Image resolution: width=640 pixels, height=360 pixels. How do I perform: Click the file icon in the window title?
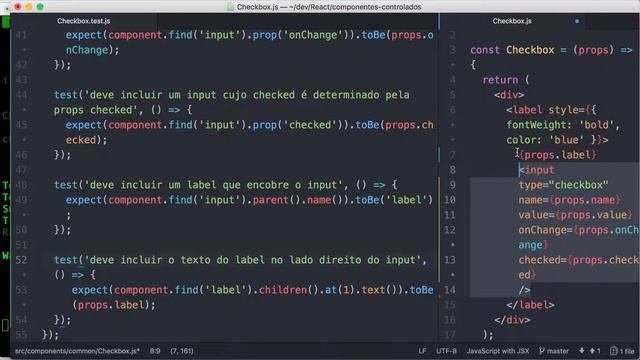point(231,7)
